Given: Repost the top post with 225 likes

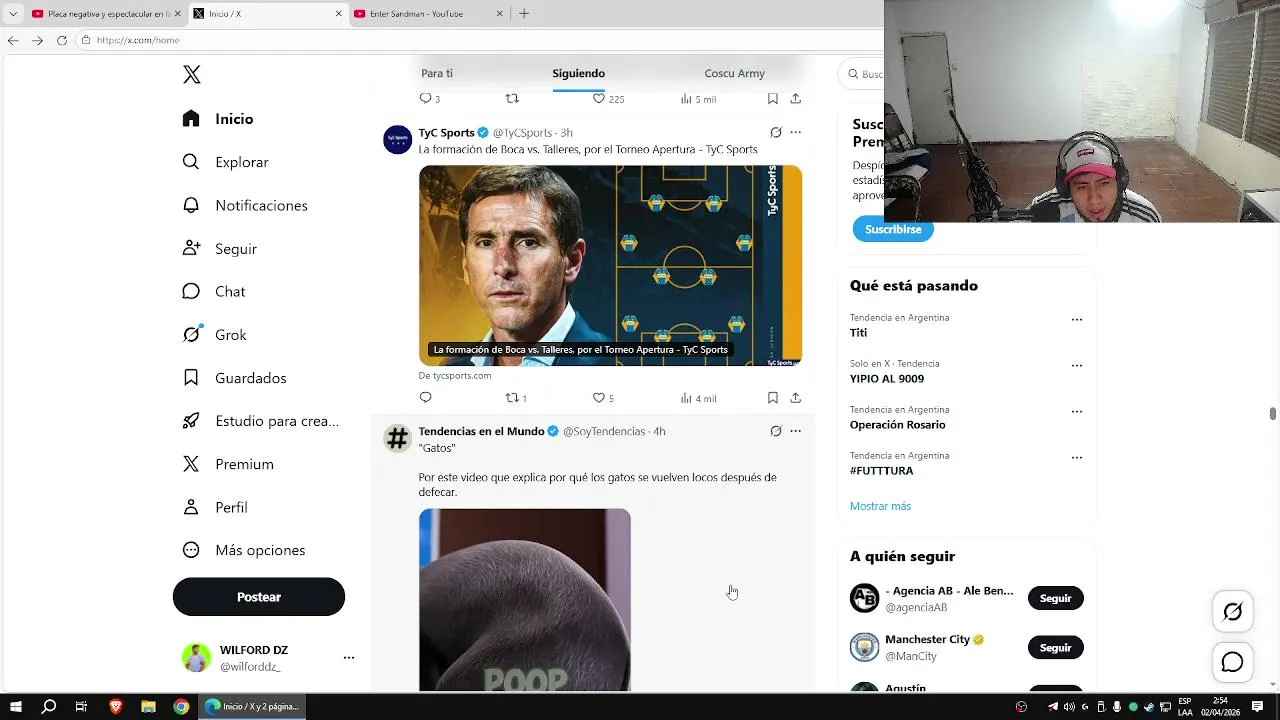Looking at the screenshot, I should [512, 98].
